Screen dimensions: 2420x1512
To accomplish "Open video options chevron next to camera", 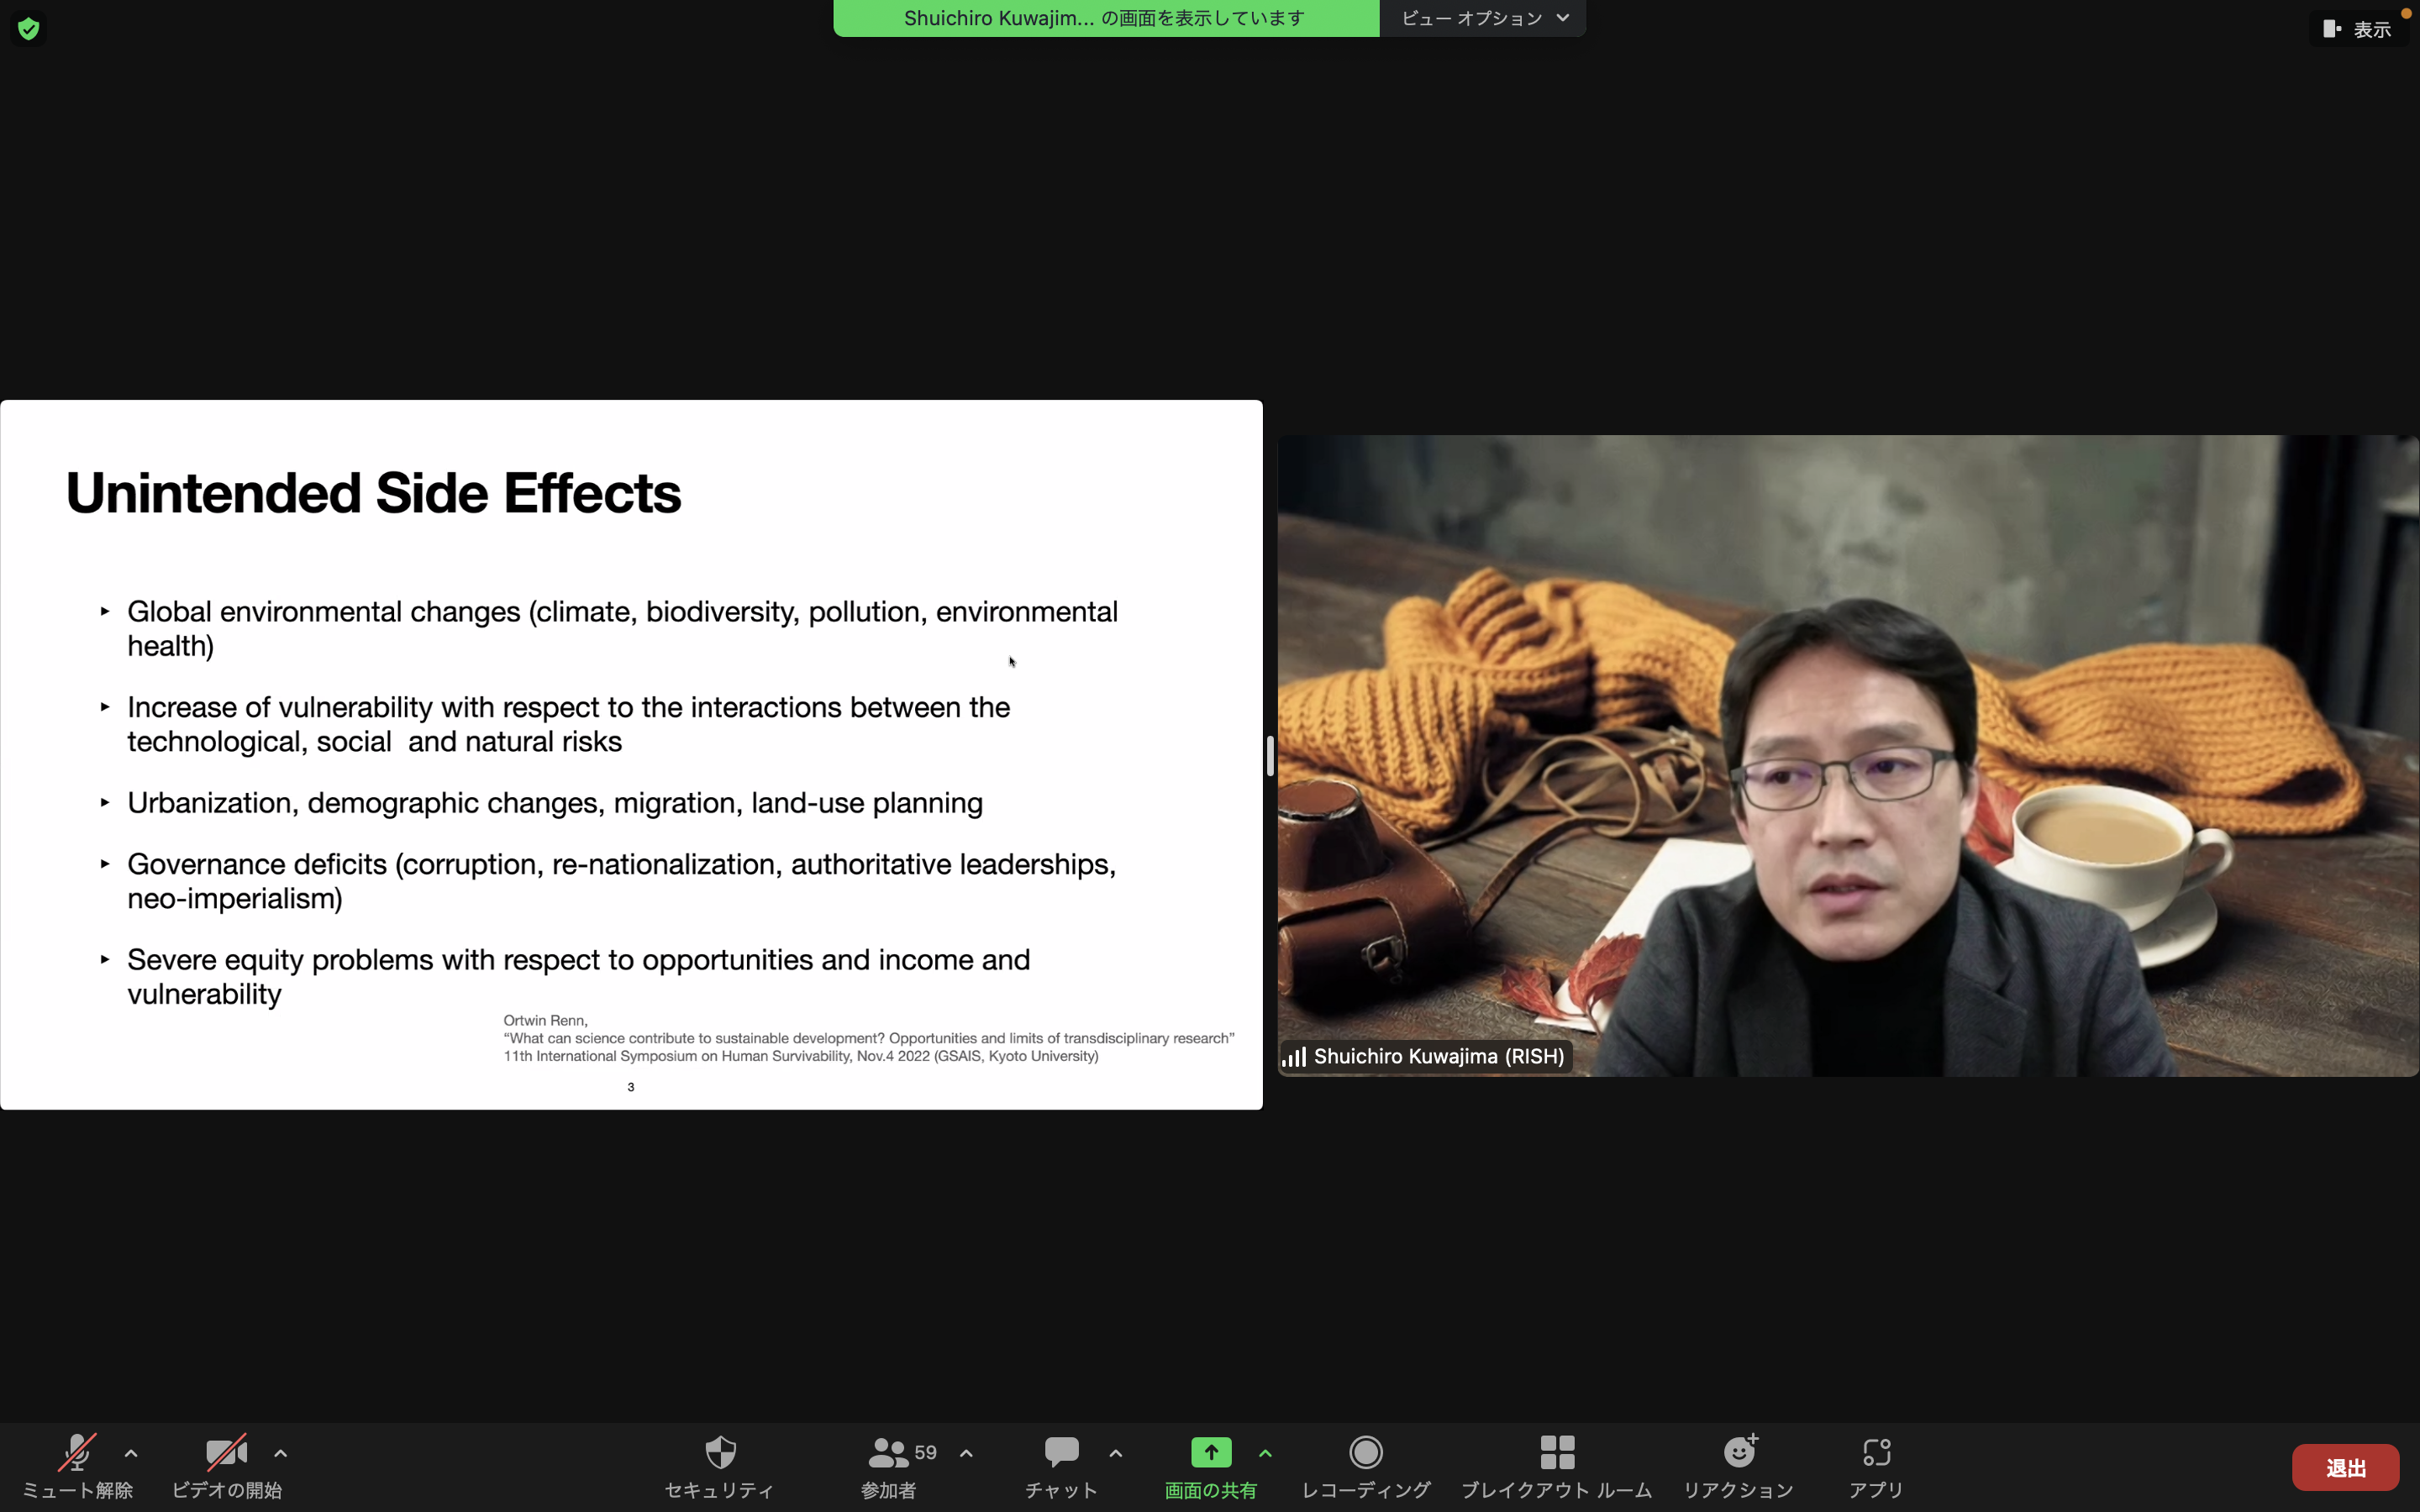I will pyautogui.click(x=281, y=1453).
